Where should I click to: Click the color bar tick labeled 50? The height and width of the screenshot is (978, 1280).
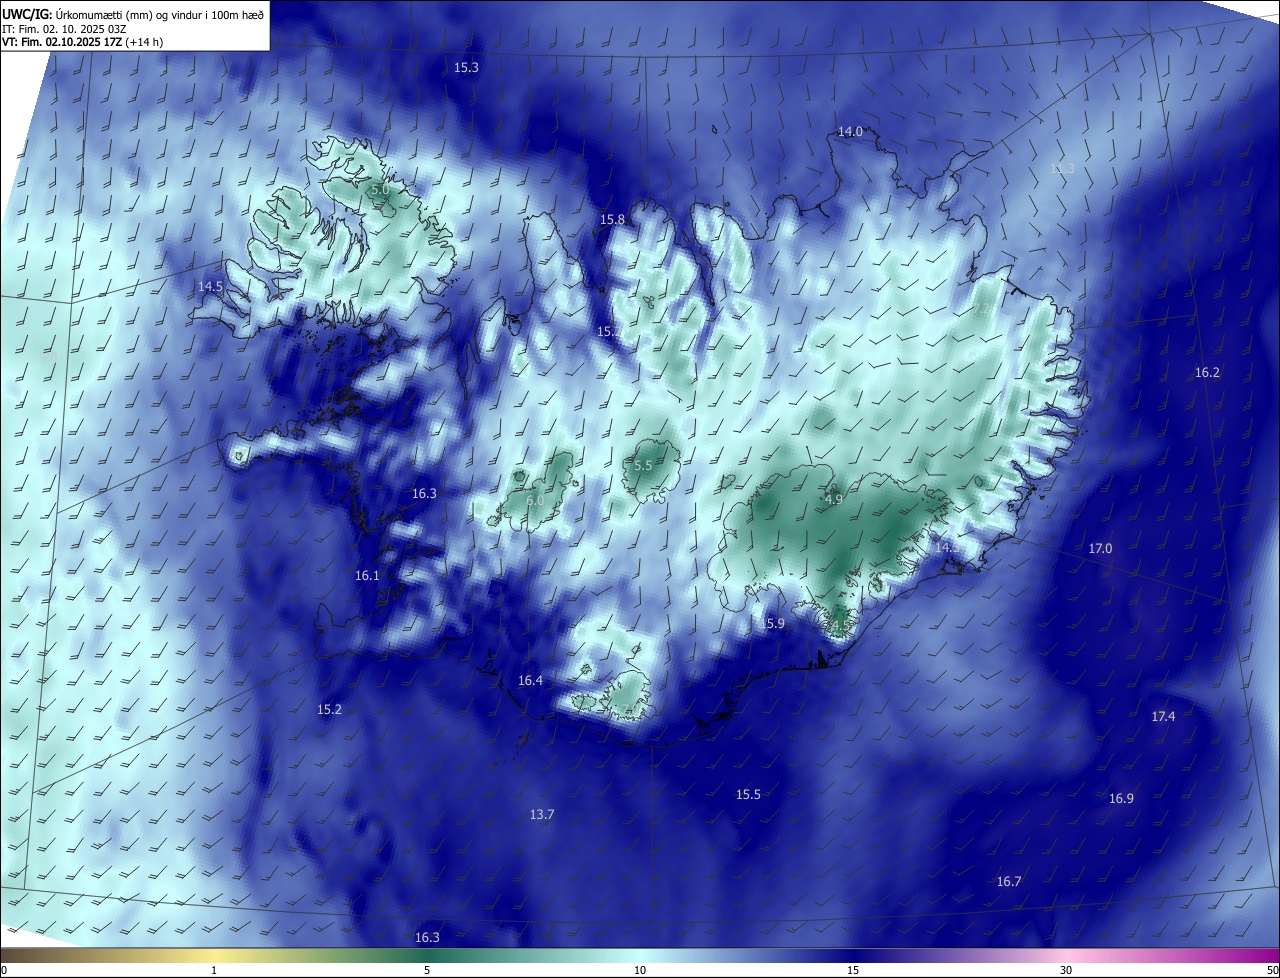[1272, 971]
